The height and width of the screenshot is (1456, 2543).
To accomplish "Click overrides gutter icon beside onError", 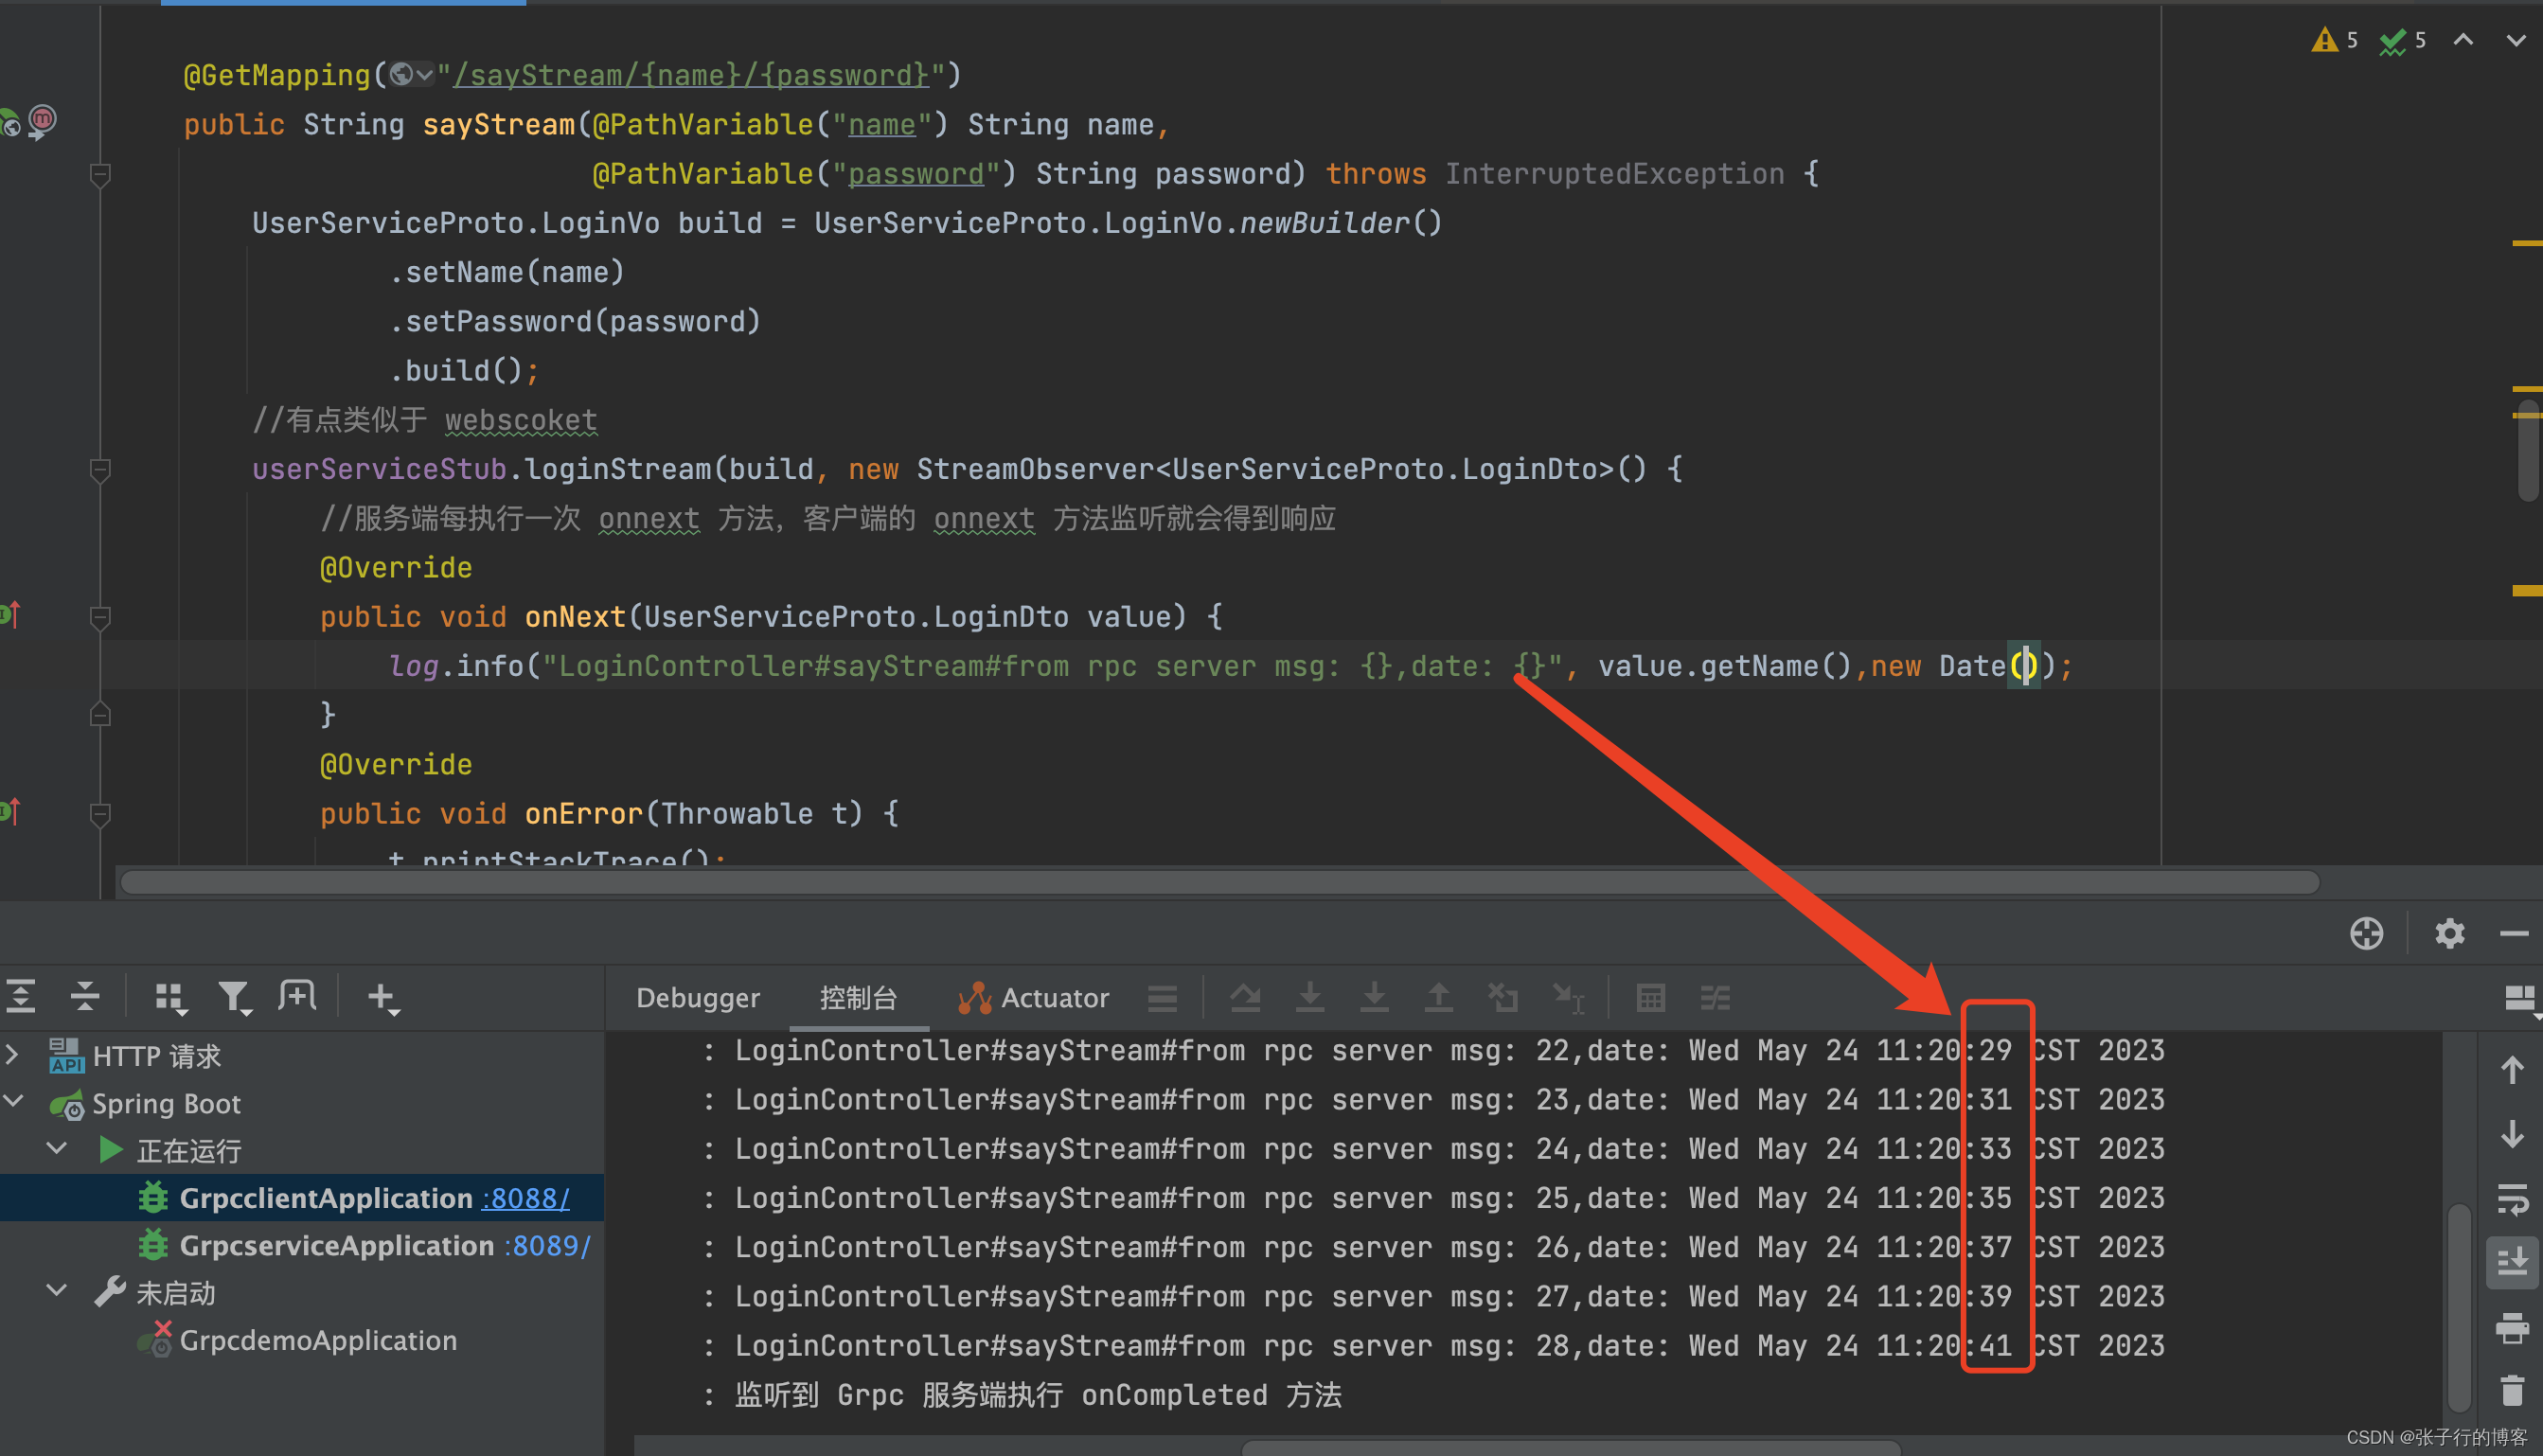I will 9,812.
